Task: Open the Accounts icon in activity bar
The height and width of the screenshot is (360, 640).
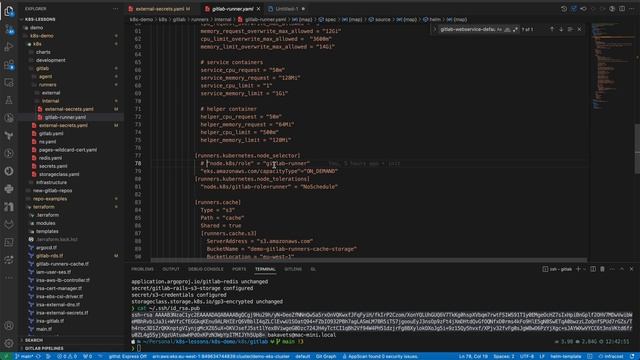Action: pos(9,326)
